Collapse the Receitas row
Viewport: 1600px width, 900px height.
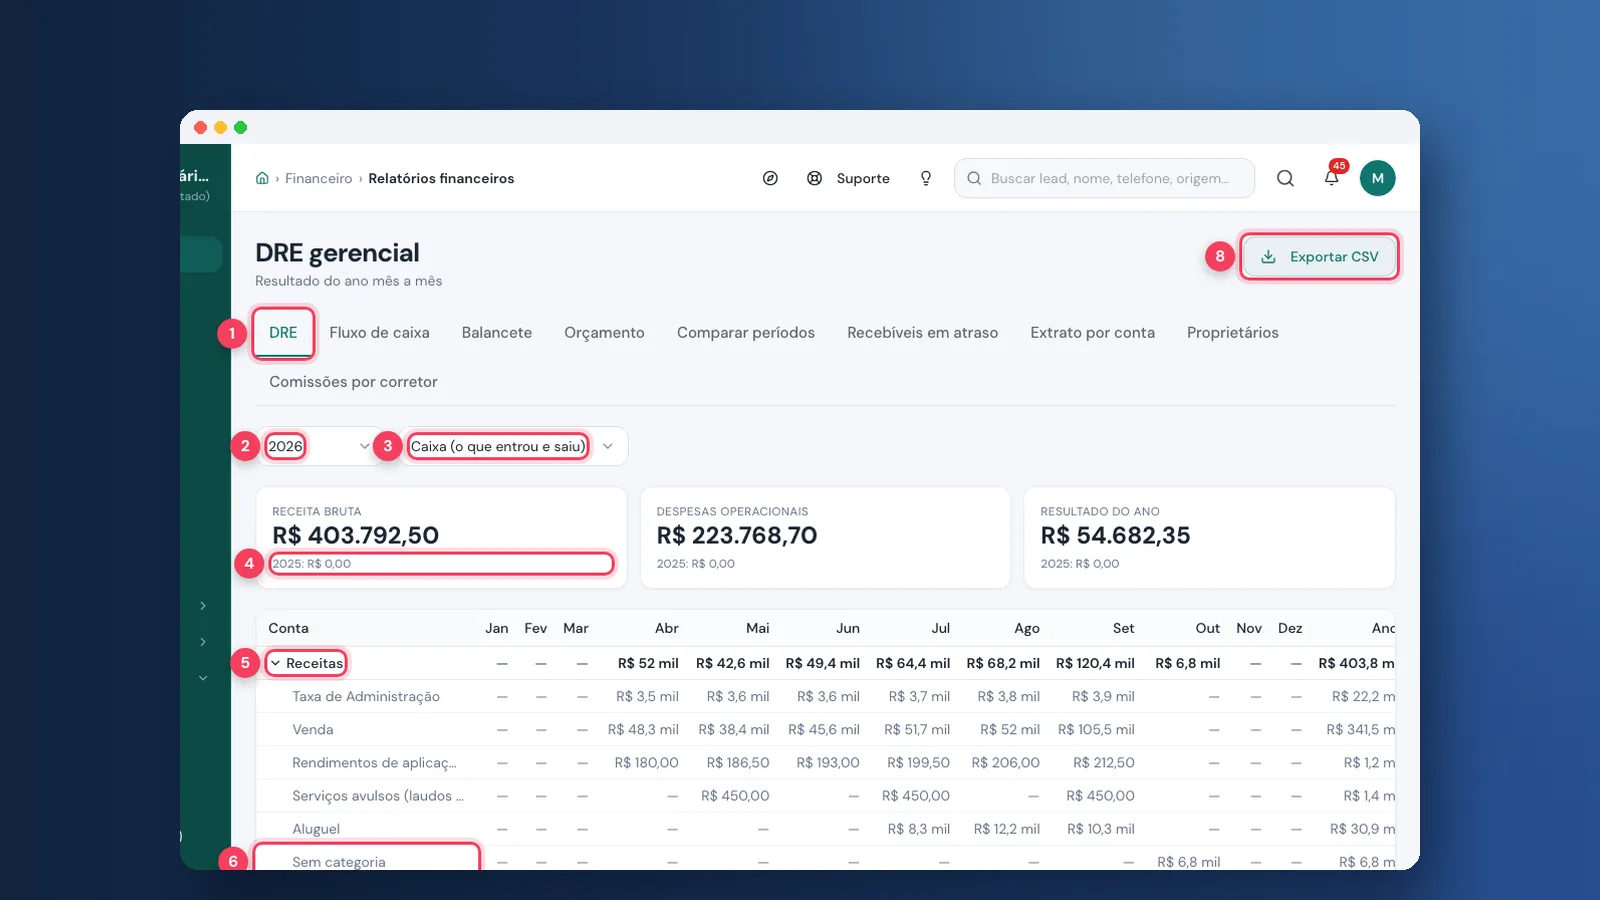pyautogui.click(x=306, y=663)
